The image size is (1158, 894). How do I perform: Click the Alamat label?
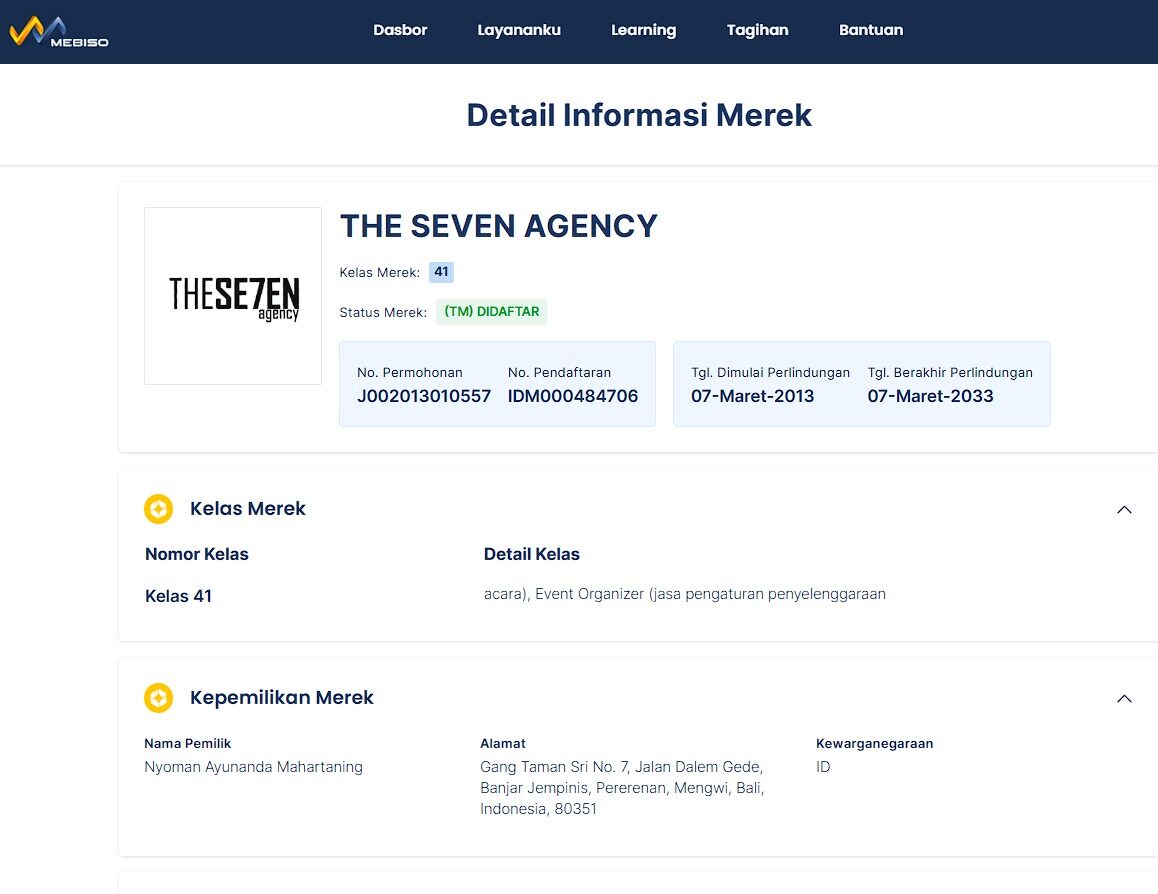click(503, 743)
